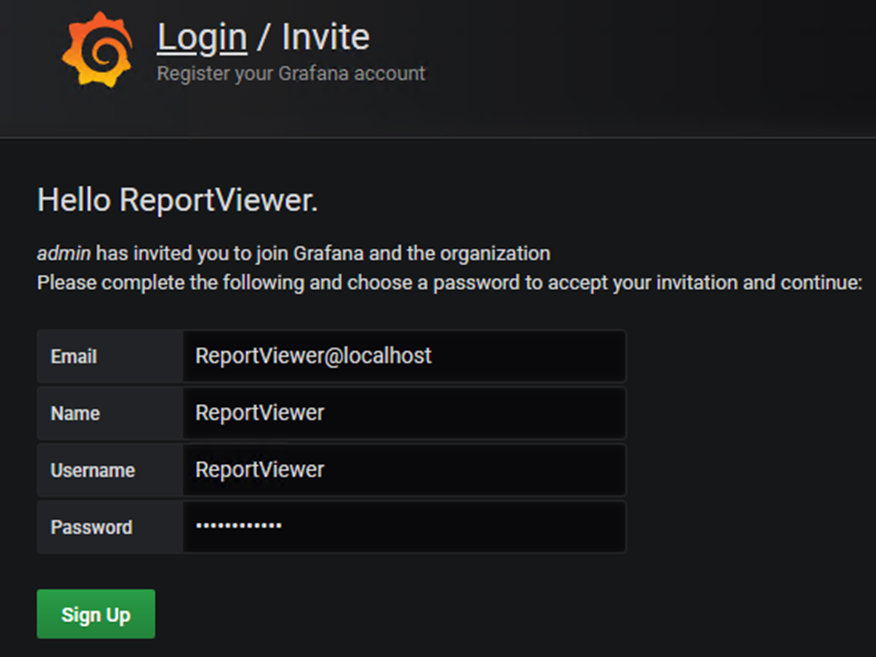
Task: Focus the Username input field
Action: 404,470
